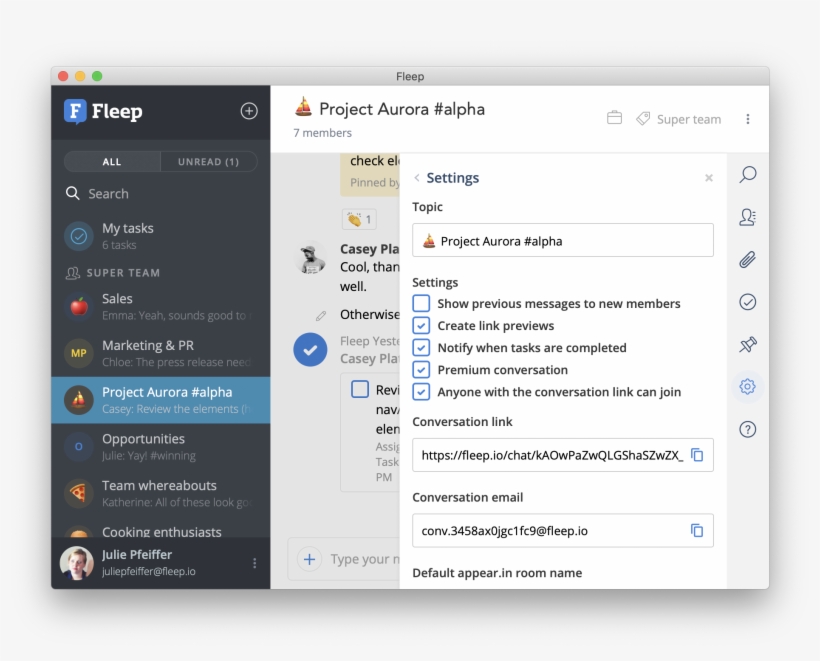
Task: Open the Cooking enthusiasts conversation
Action: point(161,529)
